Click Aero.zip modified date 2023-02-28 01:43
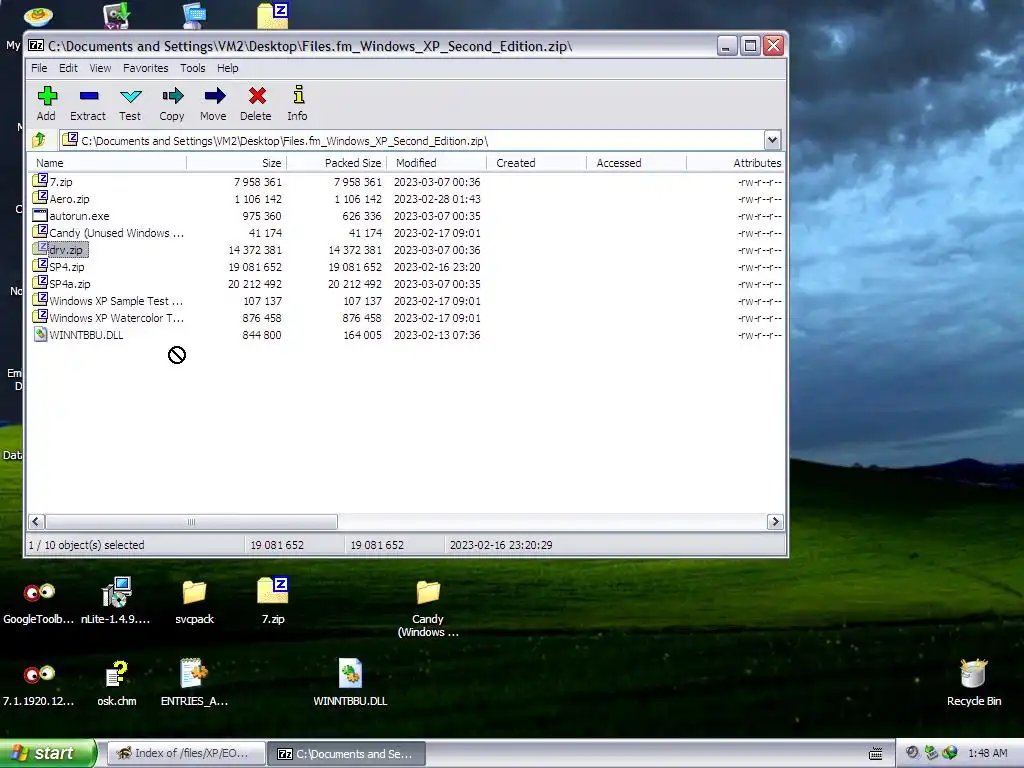 (437, 199)
